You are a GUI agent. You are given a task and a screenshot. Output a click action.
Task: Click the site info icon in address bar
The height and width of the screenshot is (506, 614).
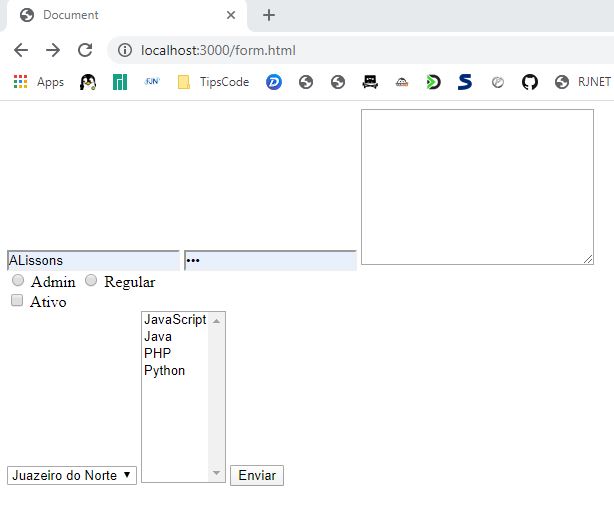tap(125, 50)
